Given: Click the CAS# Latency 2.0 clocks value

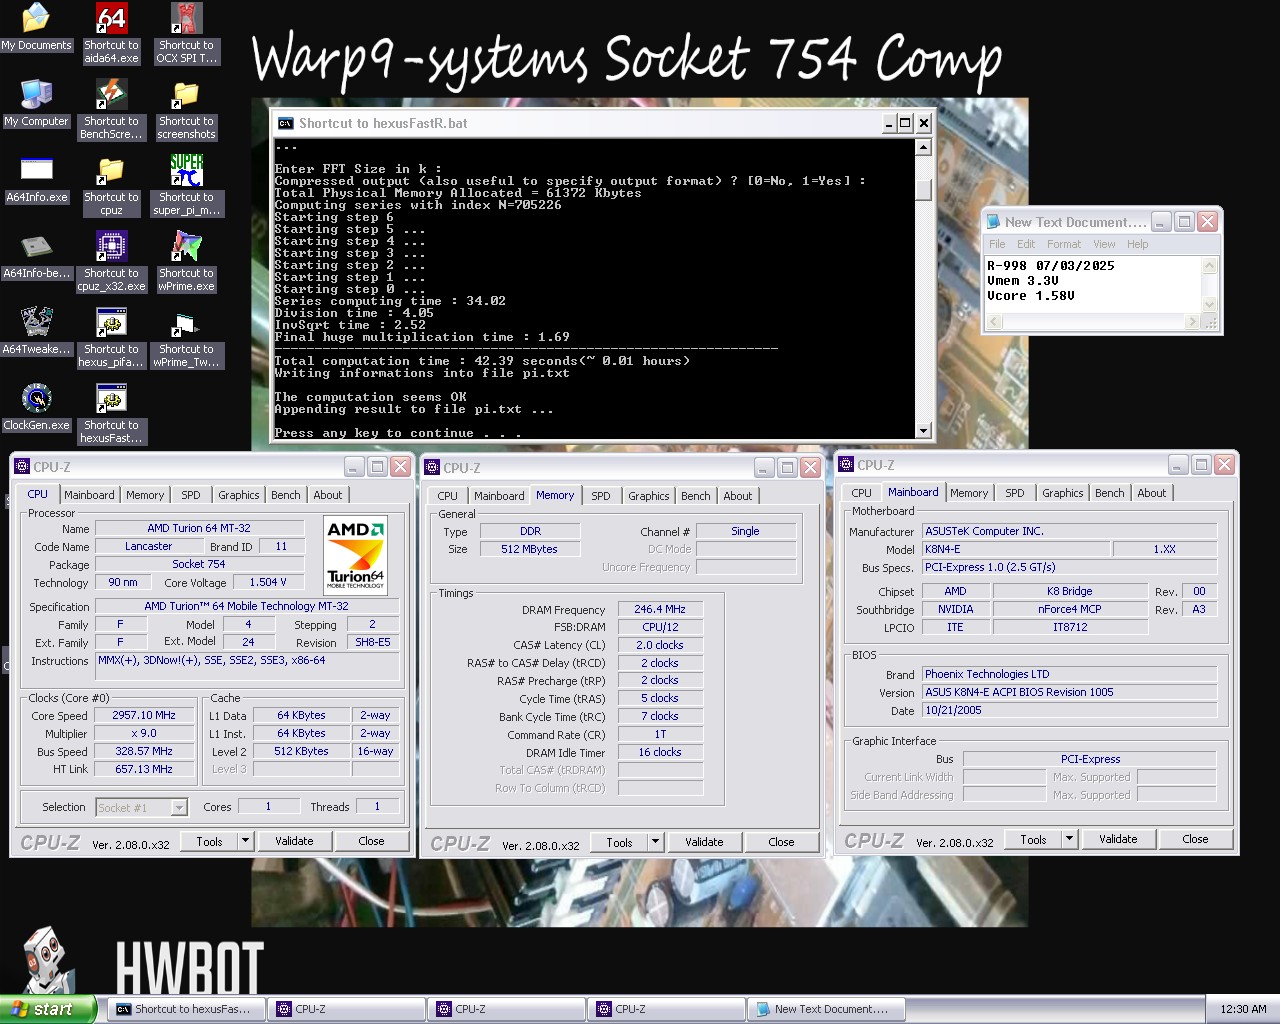Looking at the screenshot, I should click(660, 645).
